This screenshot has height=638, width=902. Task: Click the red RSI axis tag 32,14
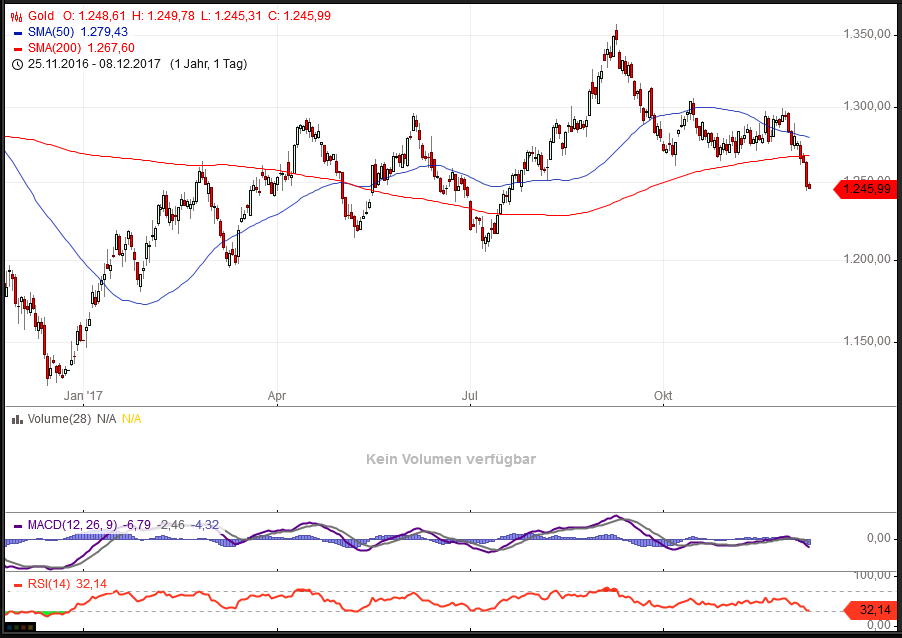click(870, 610)
